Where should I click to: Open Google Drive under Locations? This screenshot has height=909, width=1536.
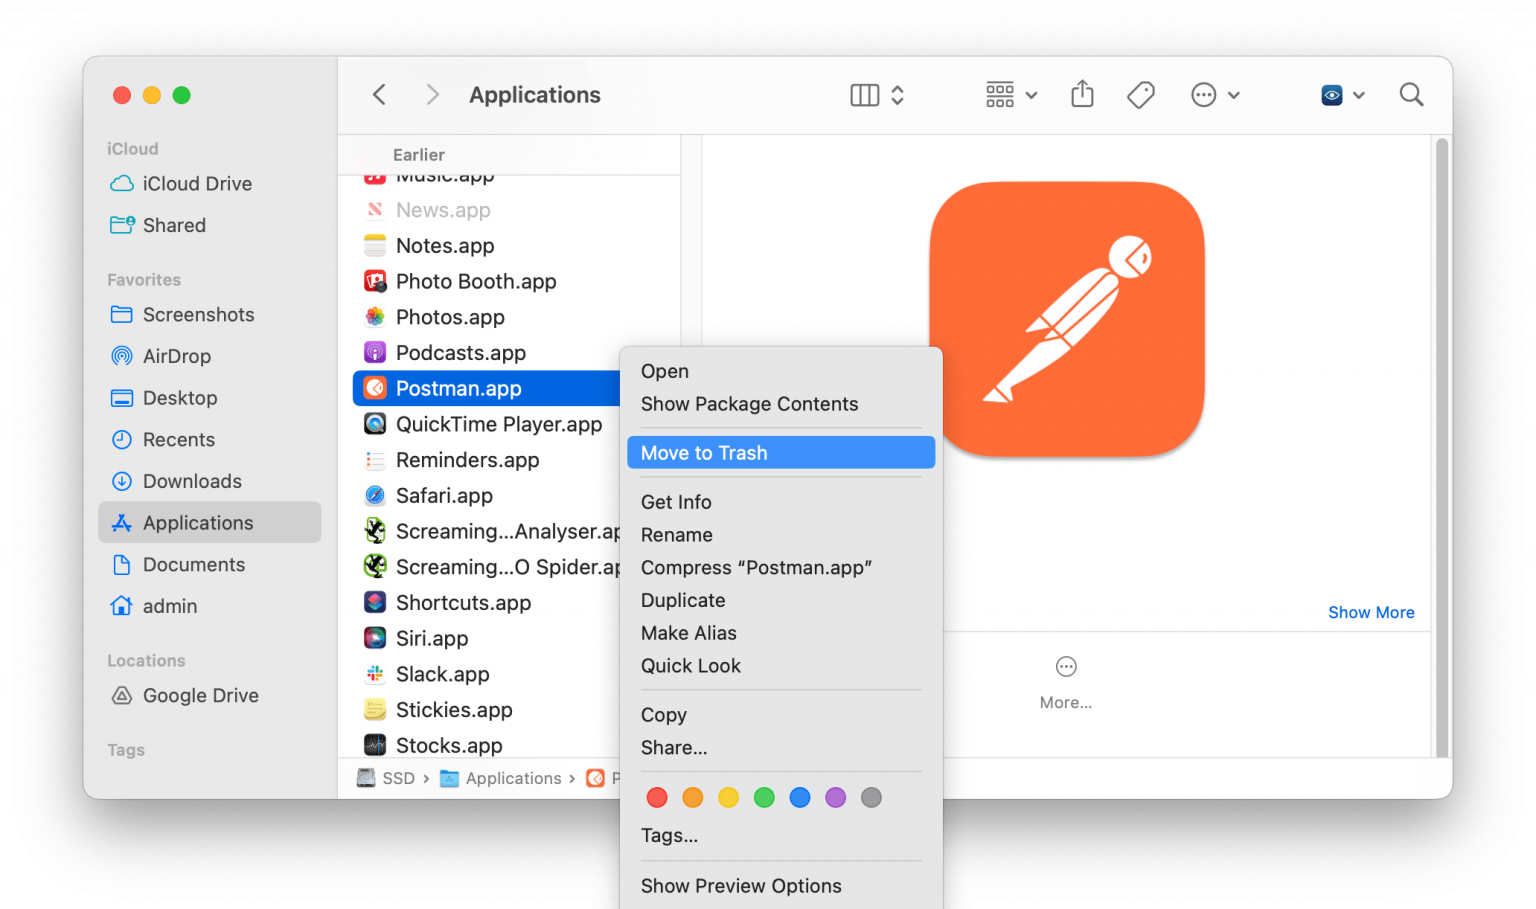coord(200,695)
